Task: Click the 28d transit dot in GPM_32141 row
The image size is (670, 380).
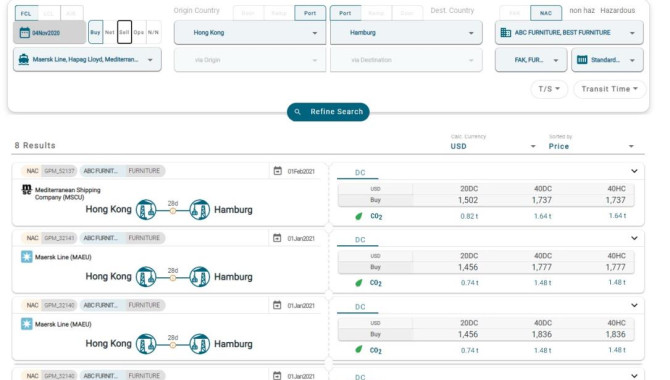Action: [173, 278]
